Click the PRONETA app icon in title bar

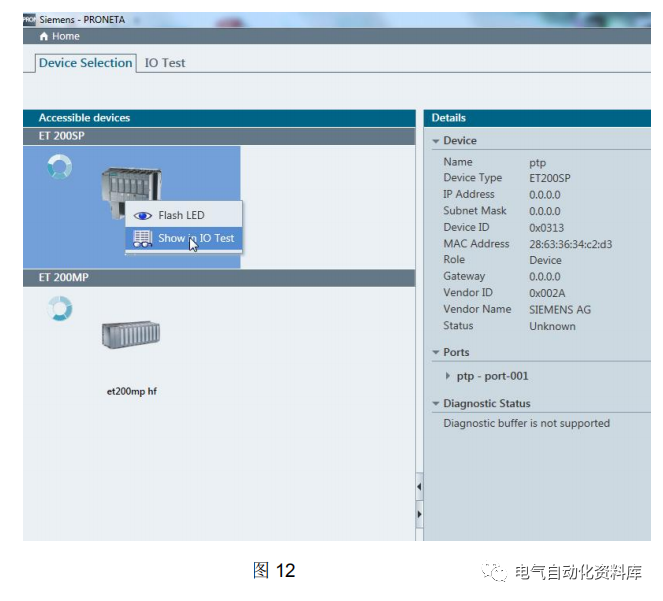[x=29, y=19]
